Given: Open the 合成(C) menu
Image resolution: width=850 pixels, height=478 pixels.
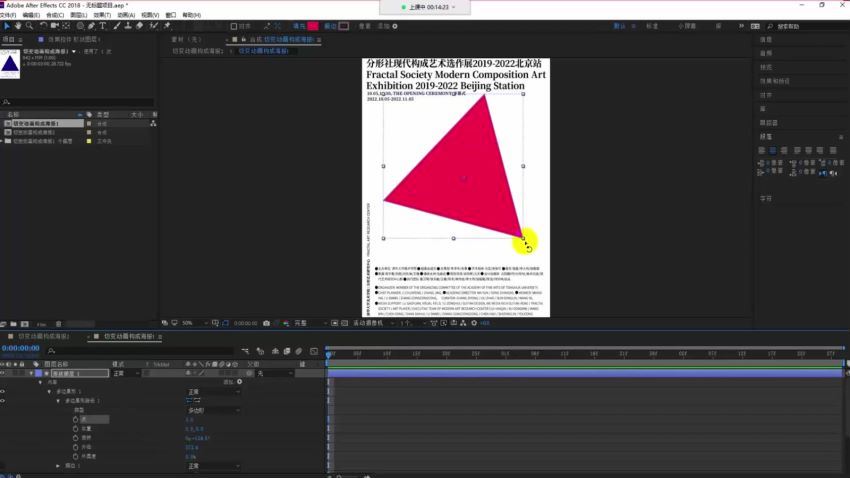Looking at the screenshot, I should (x=55, y=15).
